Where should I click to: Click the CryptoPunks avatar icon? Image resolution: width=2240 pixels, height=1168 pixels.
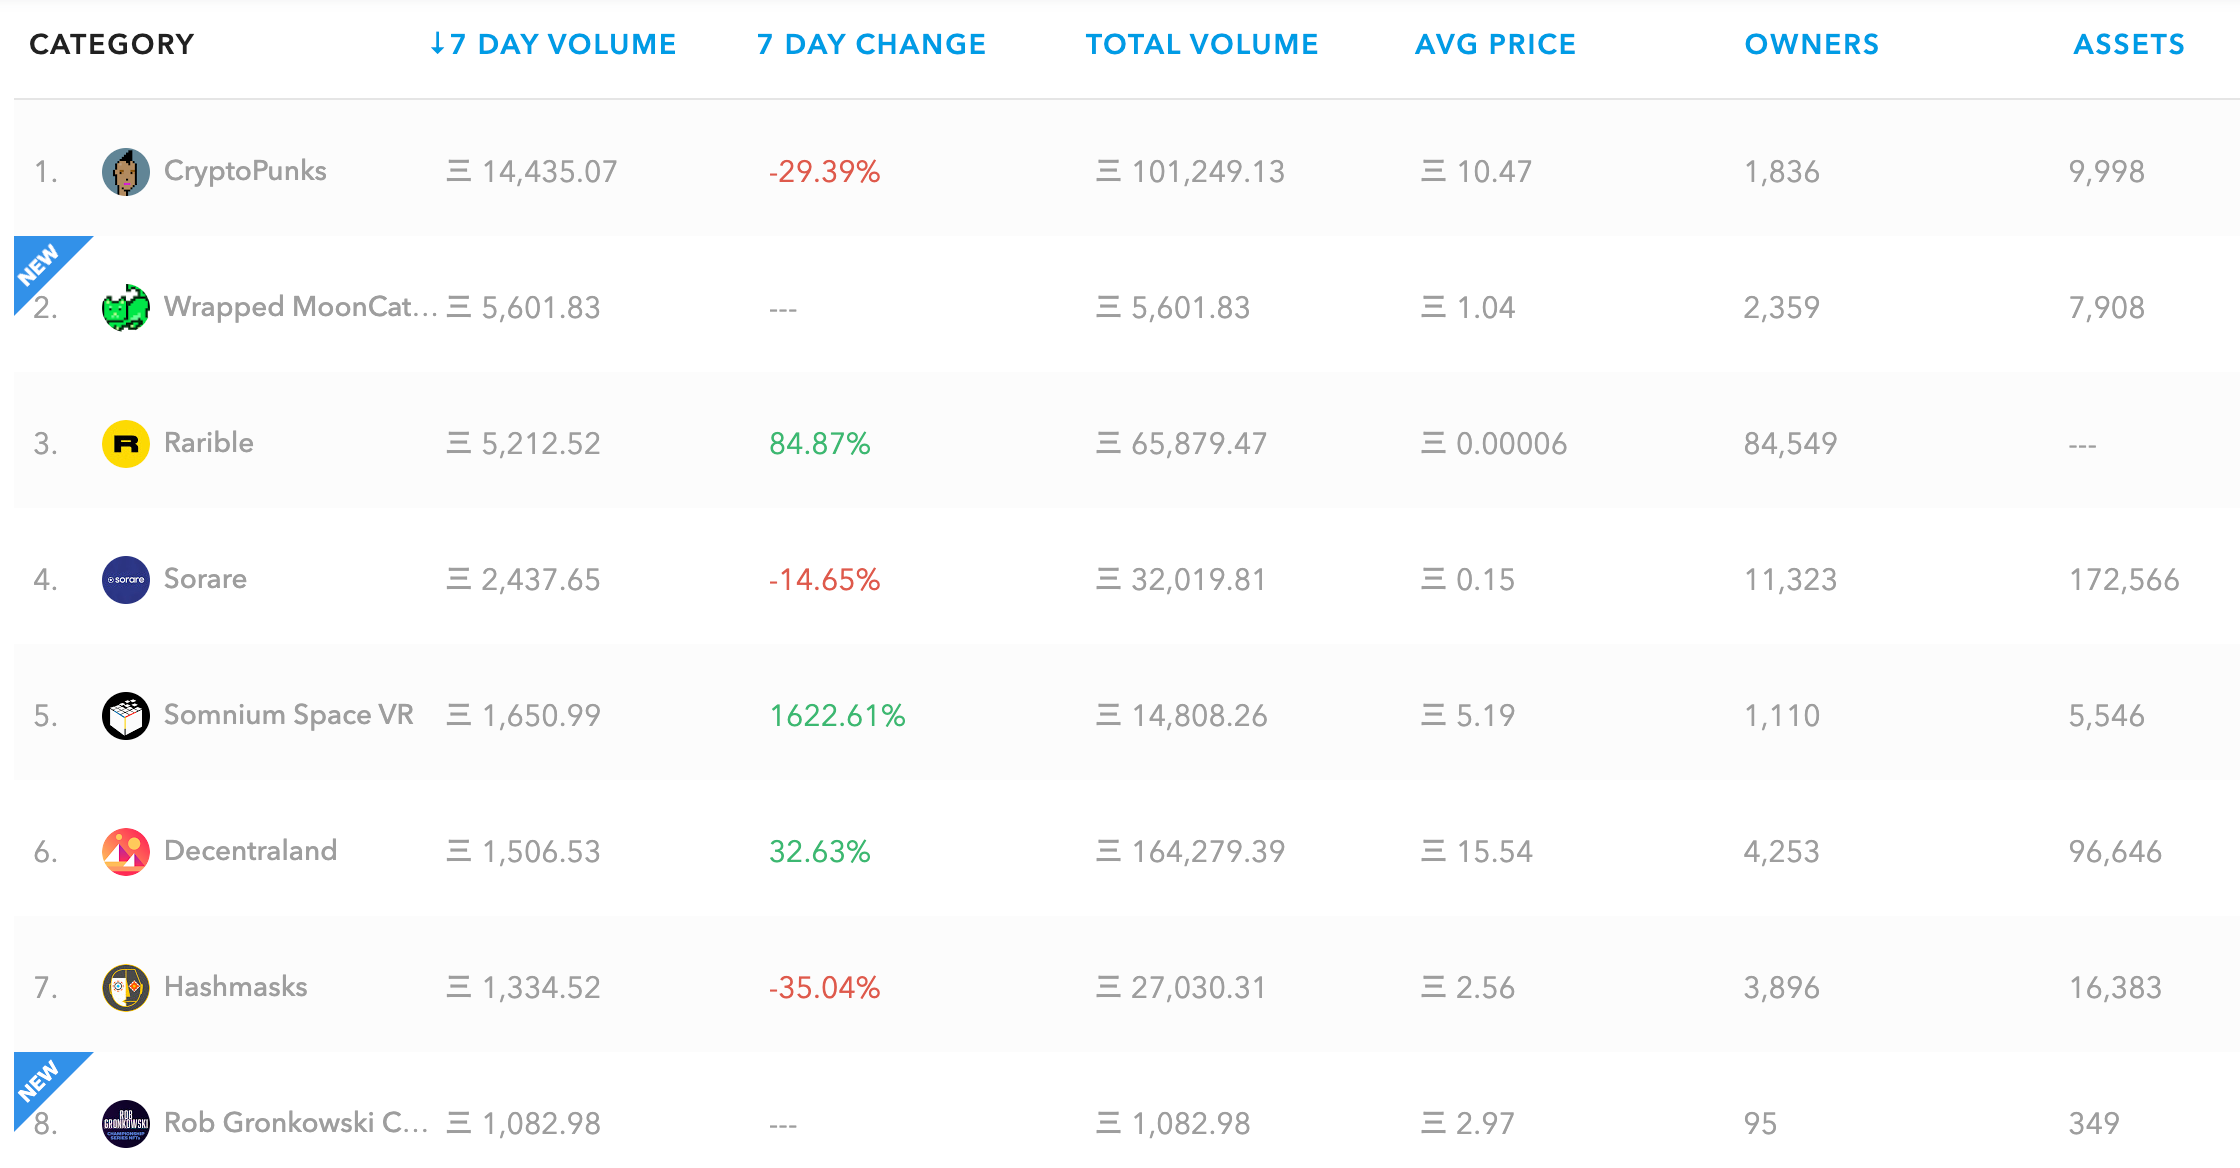126,172
